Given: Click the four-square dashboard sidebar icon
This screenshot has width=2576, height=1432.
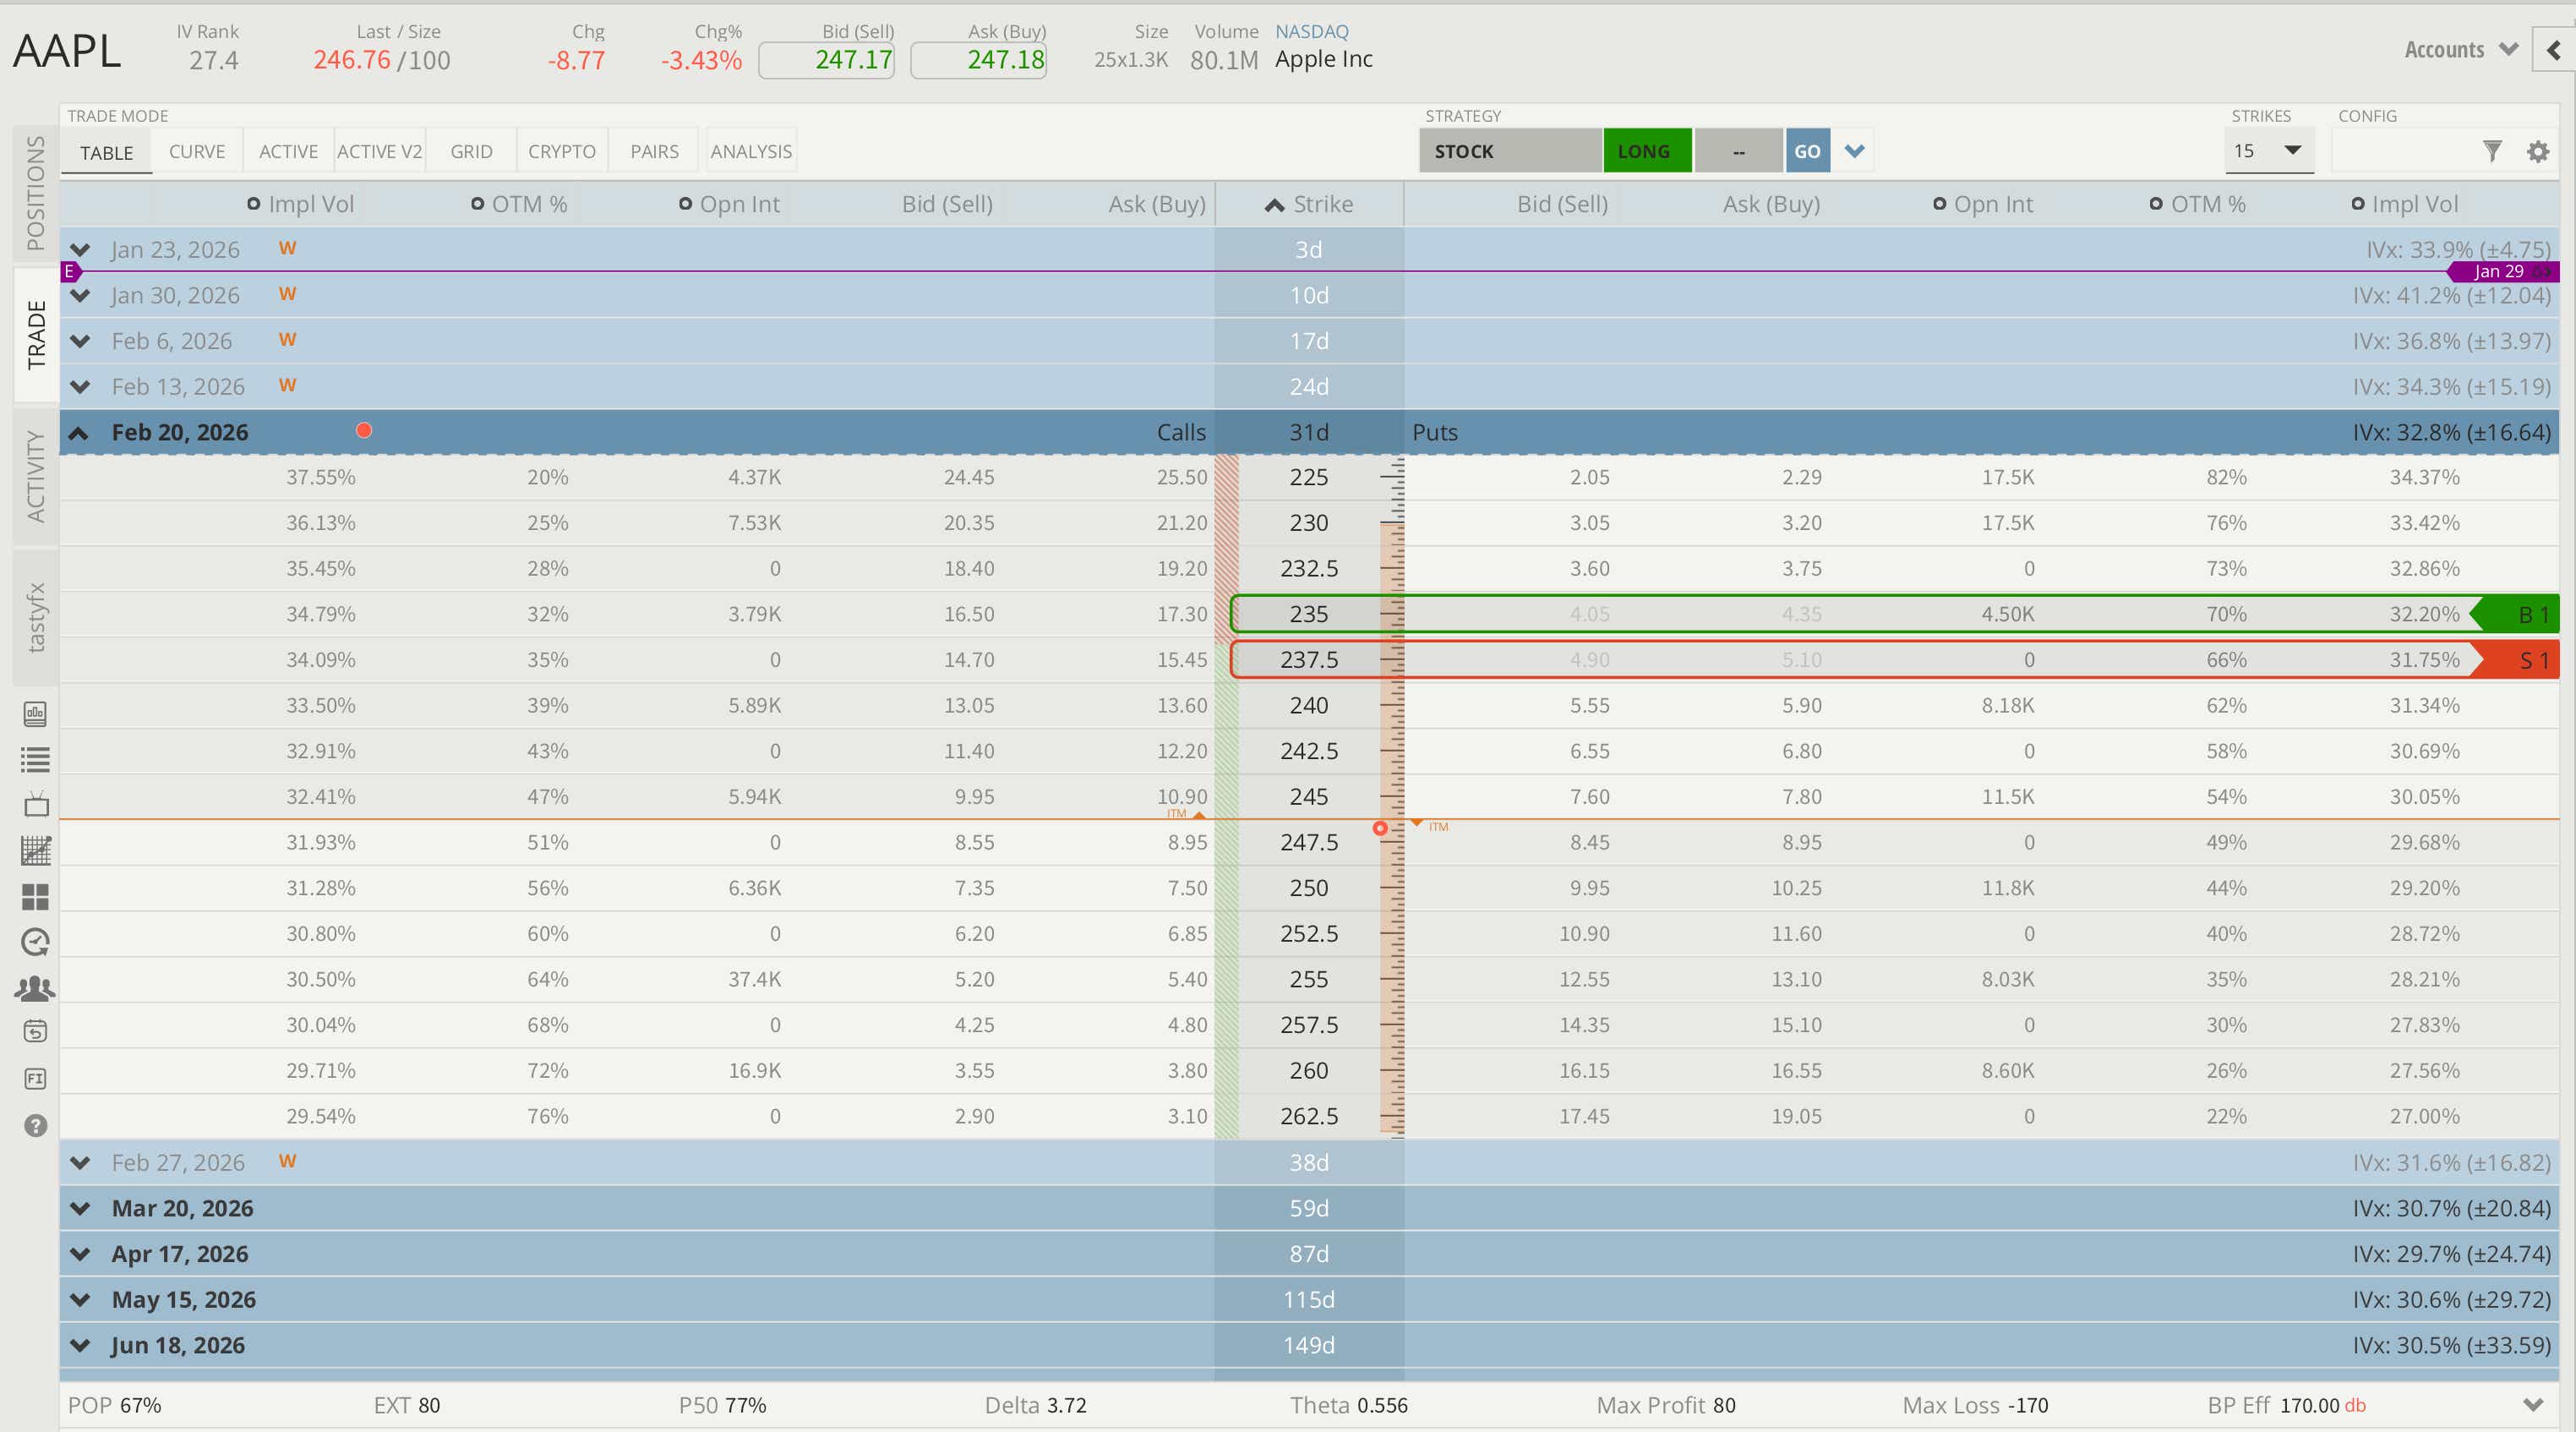Looking at the screenshot, I should (35, 897).
